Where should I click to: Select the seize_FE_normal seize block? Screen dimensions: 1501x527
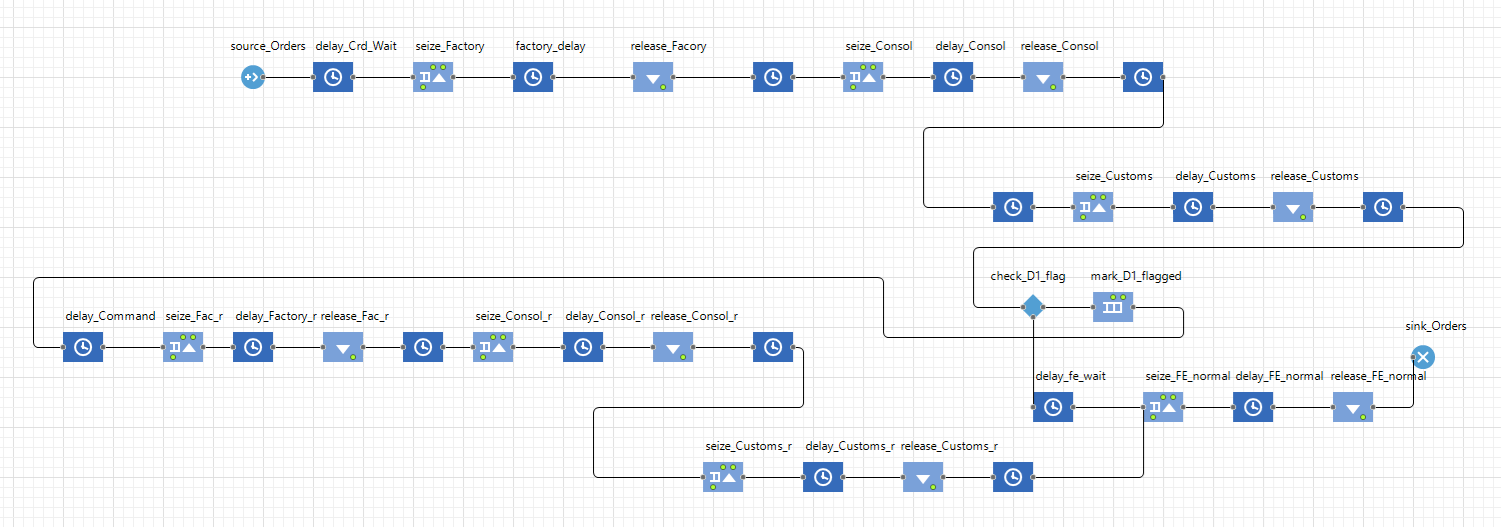(x=1163, y=407)
